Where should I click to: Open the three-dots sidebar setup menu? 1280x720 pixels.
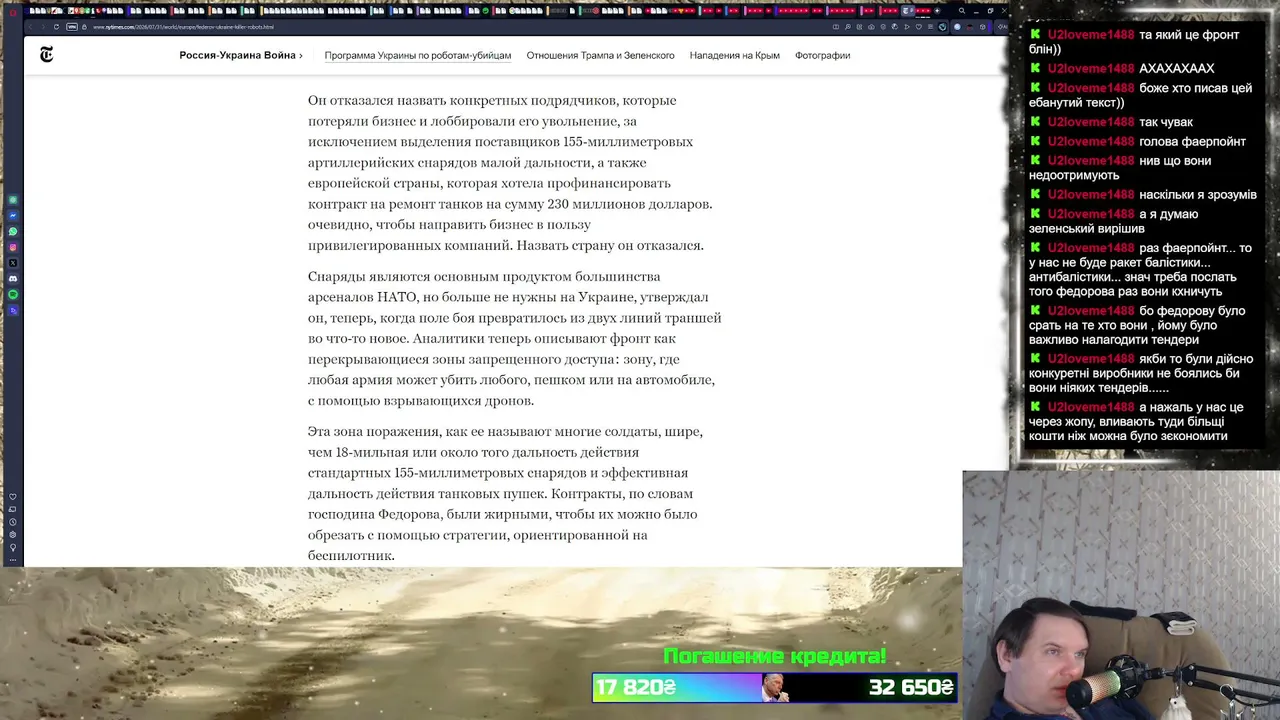click(13, 560)
